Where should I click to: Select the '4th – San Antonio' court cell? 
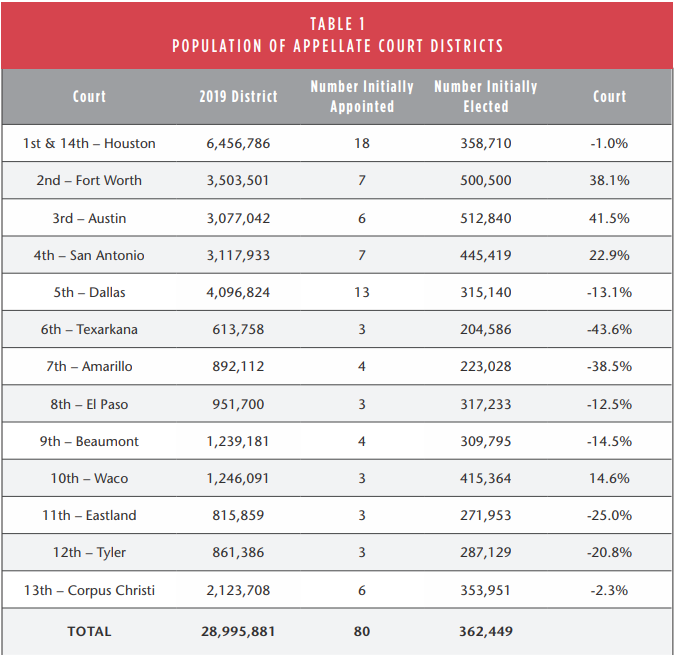89,255
